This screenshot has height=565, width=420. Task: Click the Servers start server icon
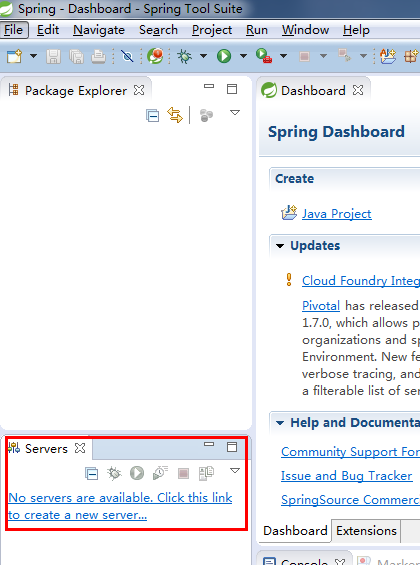(x=137, y=473)
